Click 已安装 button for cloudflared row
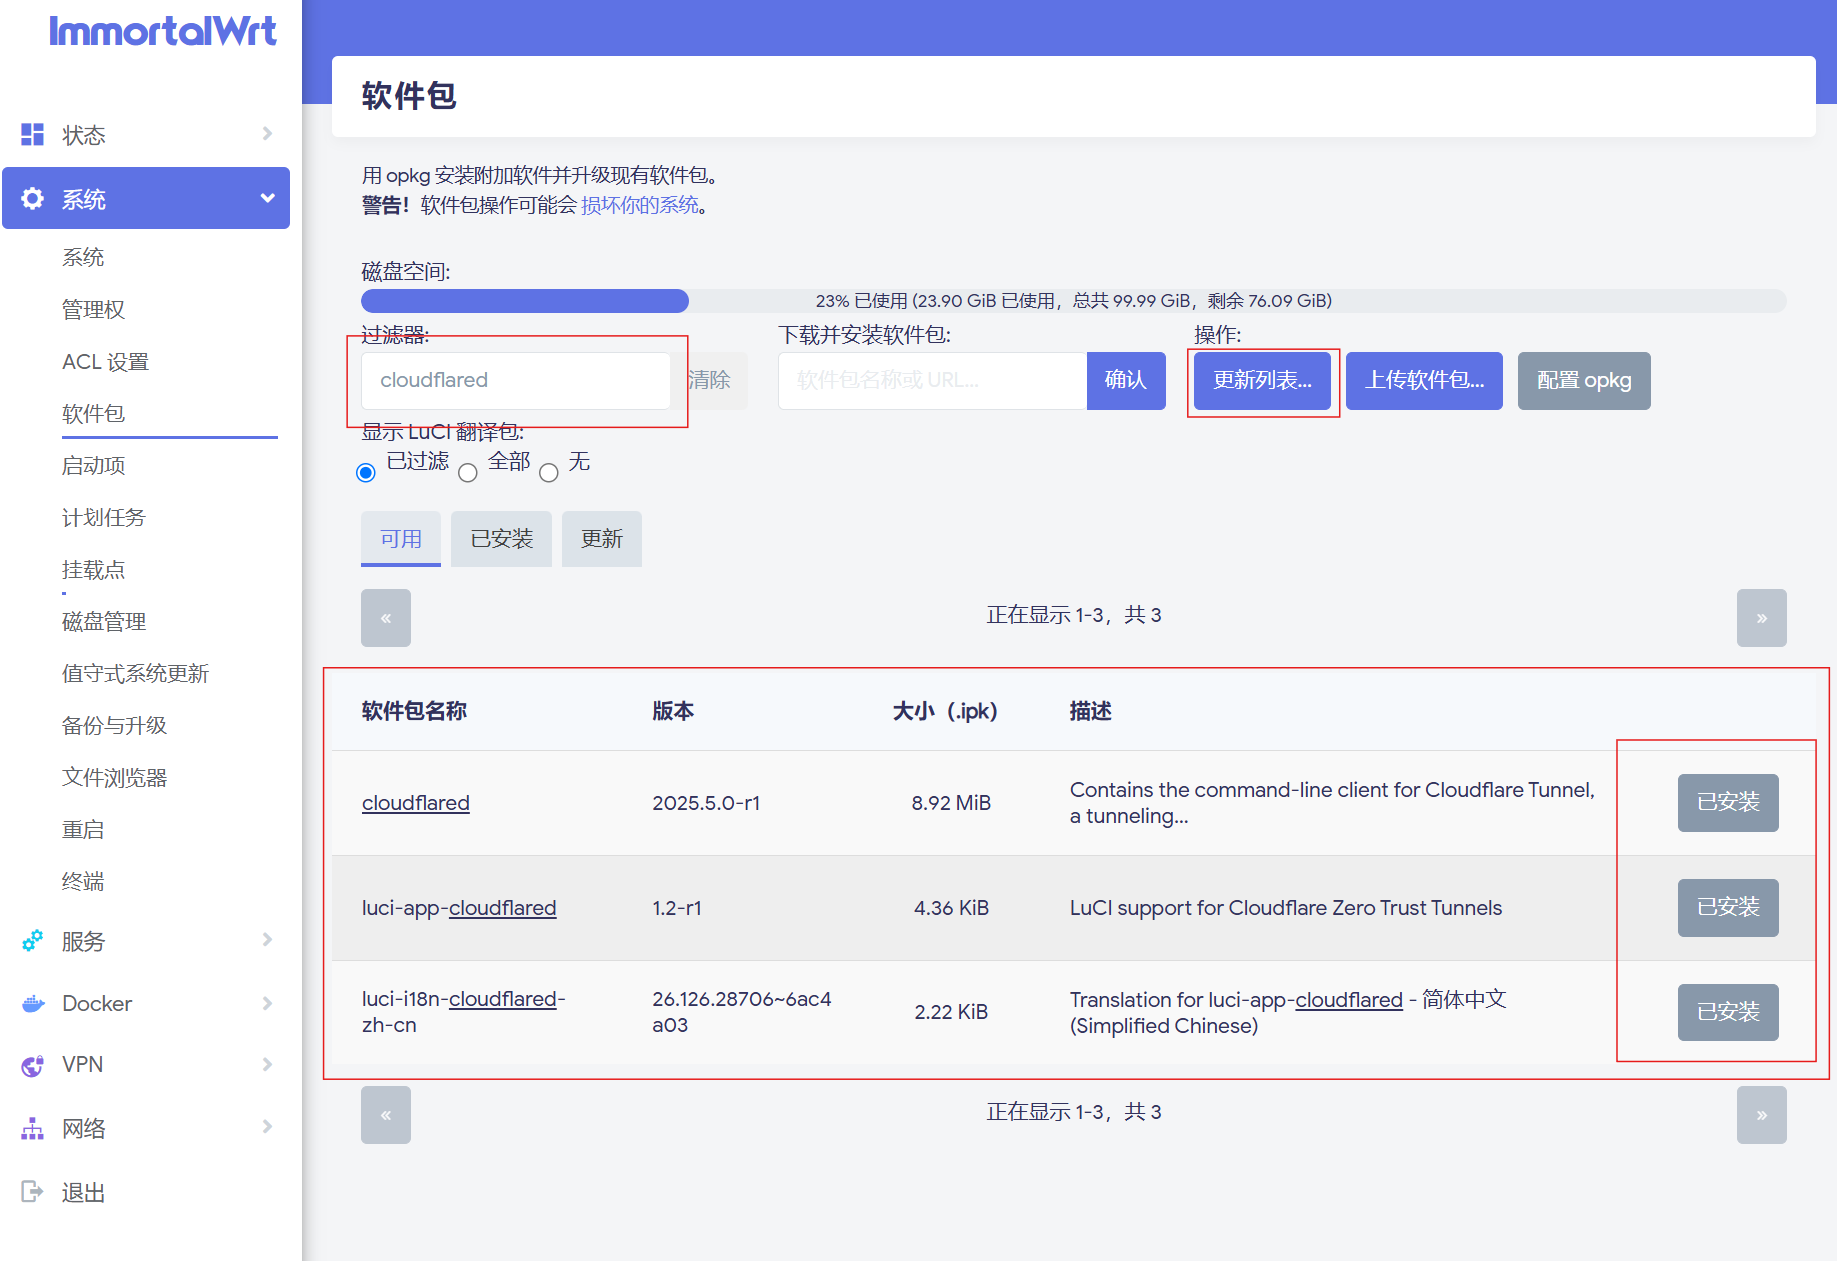 [x=1728, y=802]
